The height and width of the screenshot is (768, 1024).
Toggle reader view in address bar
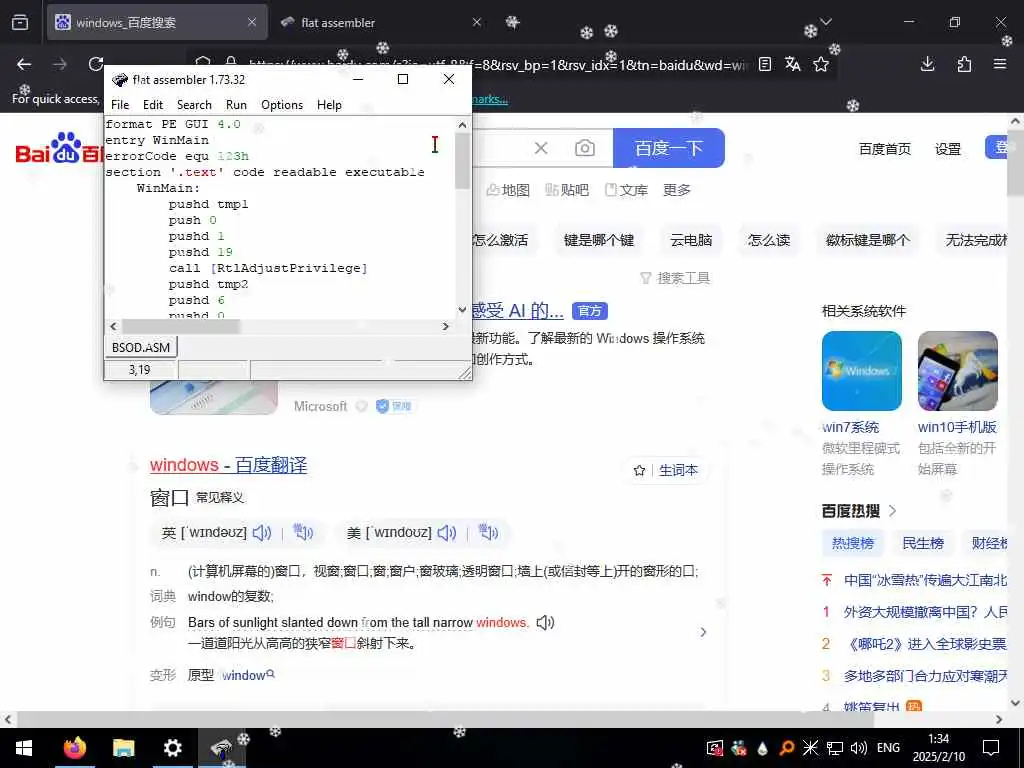[765, 64]
